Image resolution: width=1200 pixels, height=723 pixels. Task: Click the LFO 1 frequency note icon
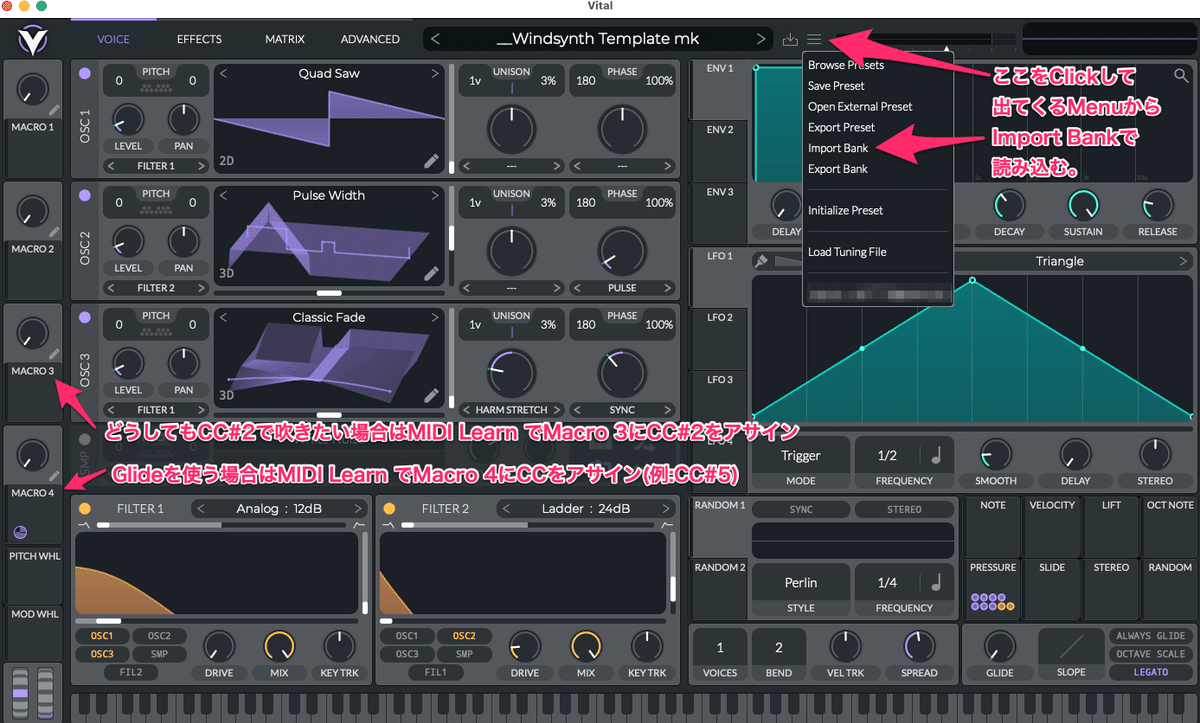coord(936,456)
